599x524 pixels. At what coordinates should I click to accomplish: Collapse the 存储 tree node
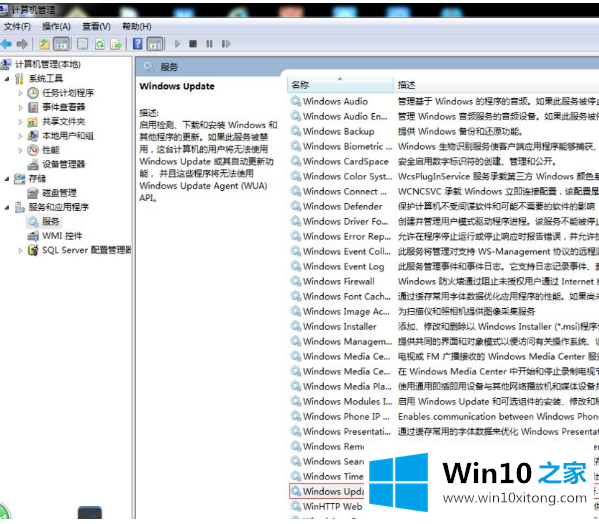(7, 179)
